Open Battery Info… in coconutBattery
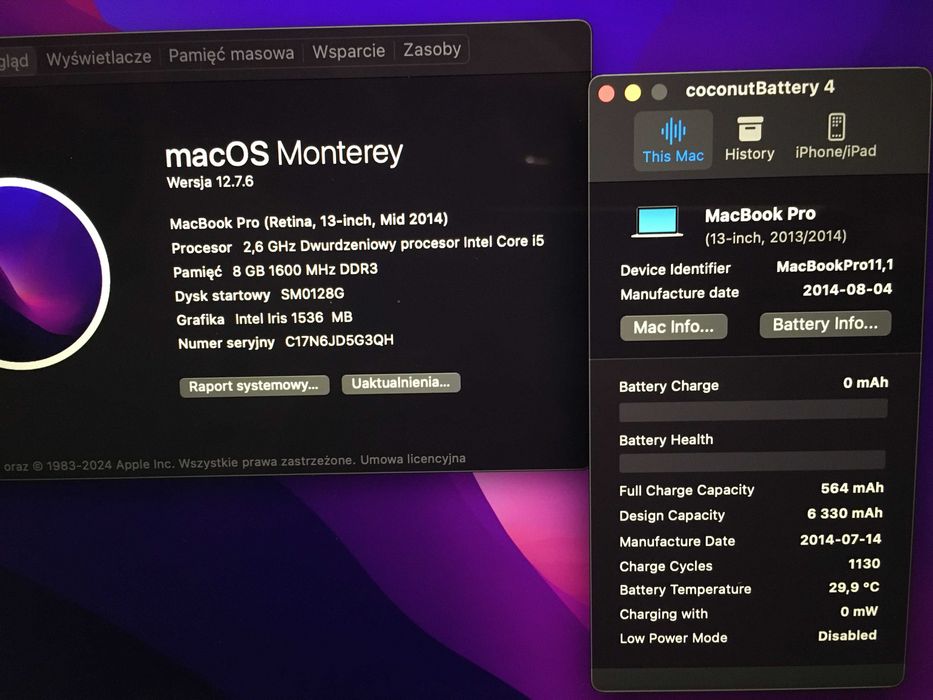This screenshot has height=700, width=933. point(825,324)
